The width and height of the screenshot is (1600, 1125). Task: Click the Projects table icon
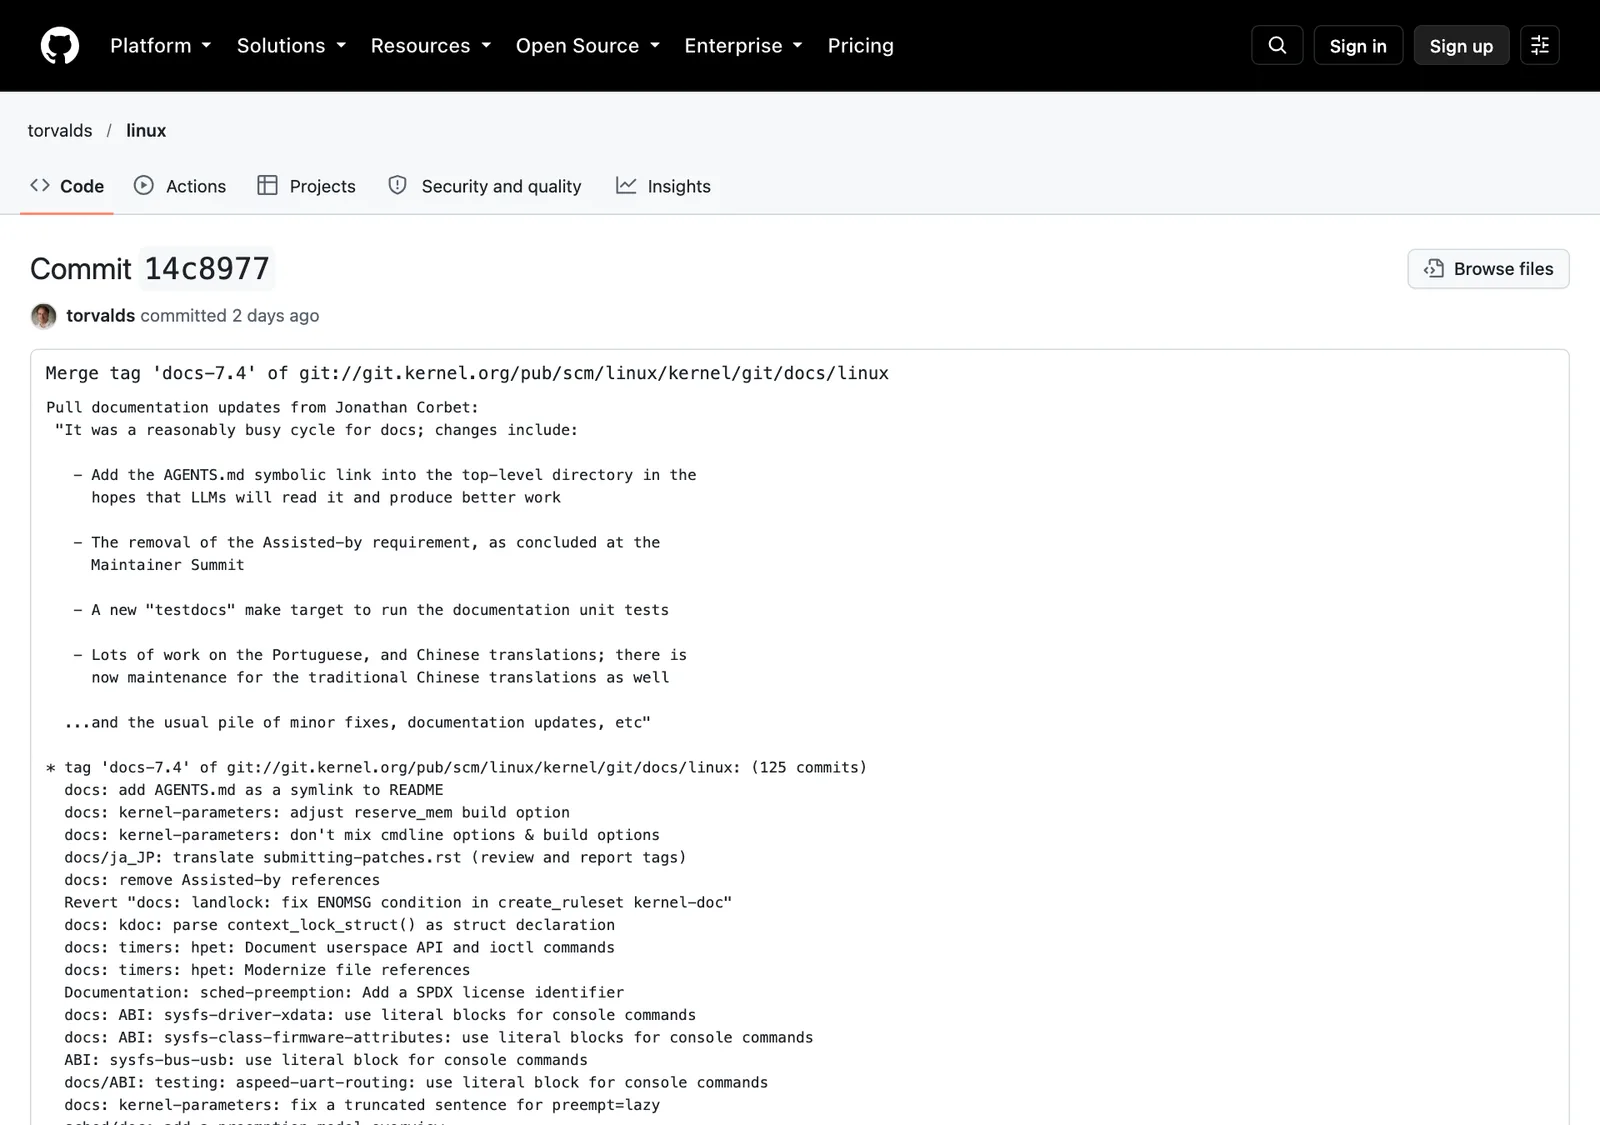tap(267, 185)
